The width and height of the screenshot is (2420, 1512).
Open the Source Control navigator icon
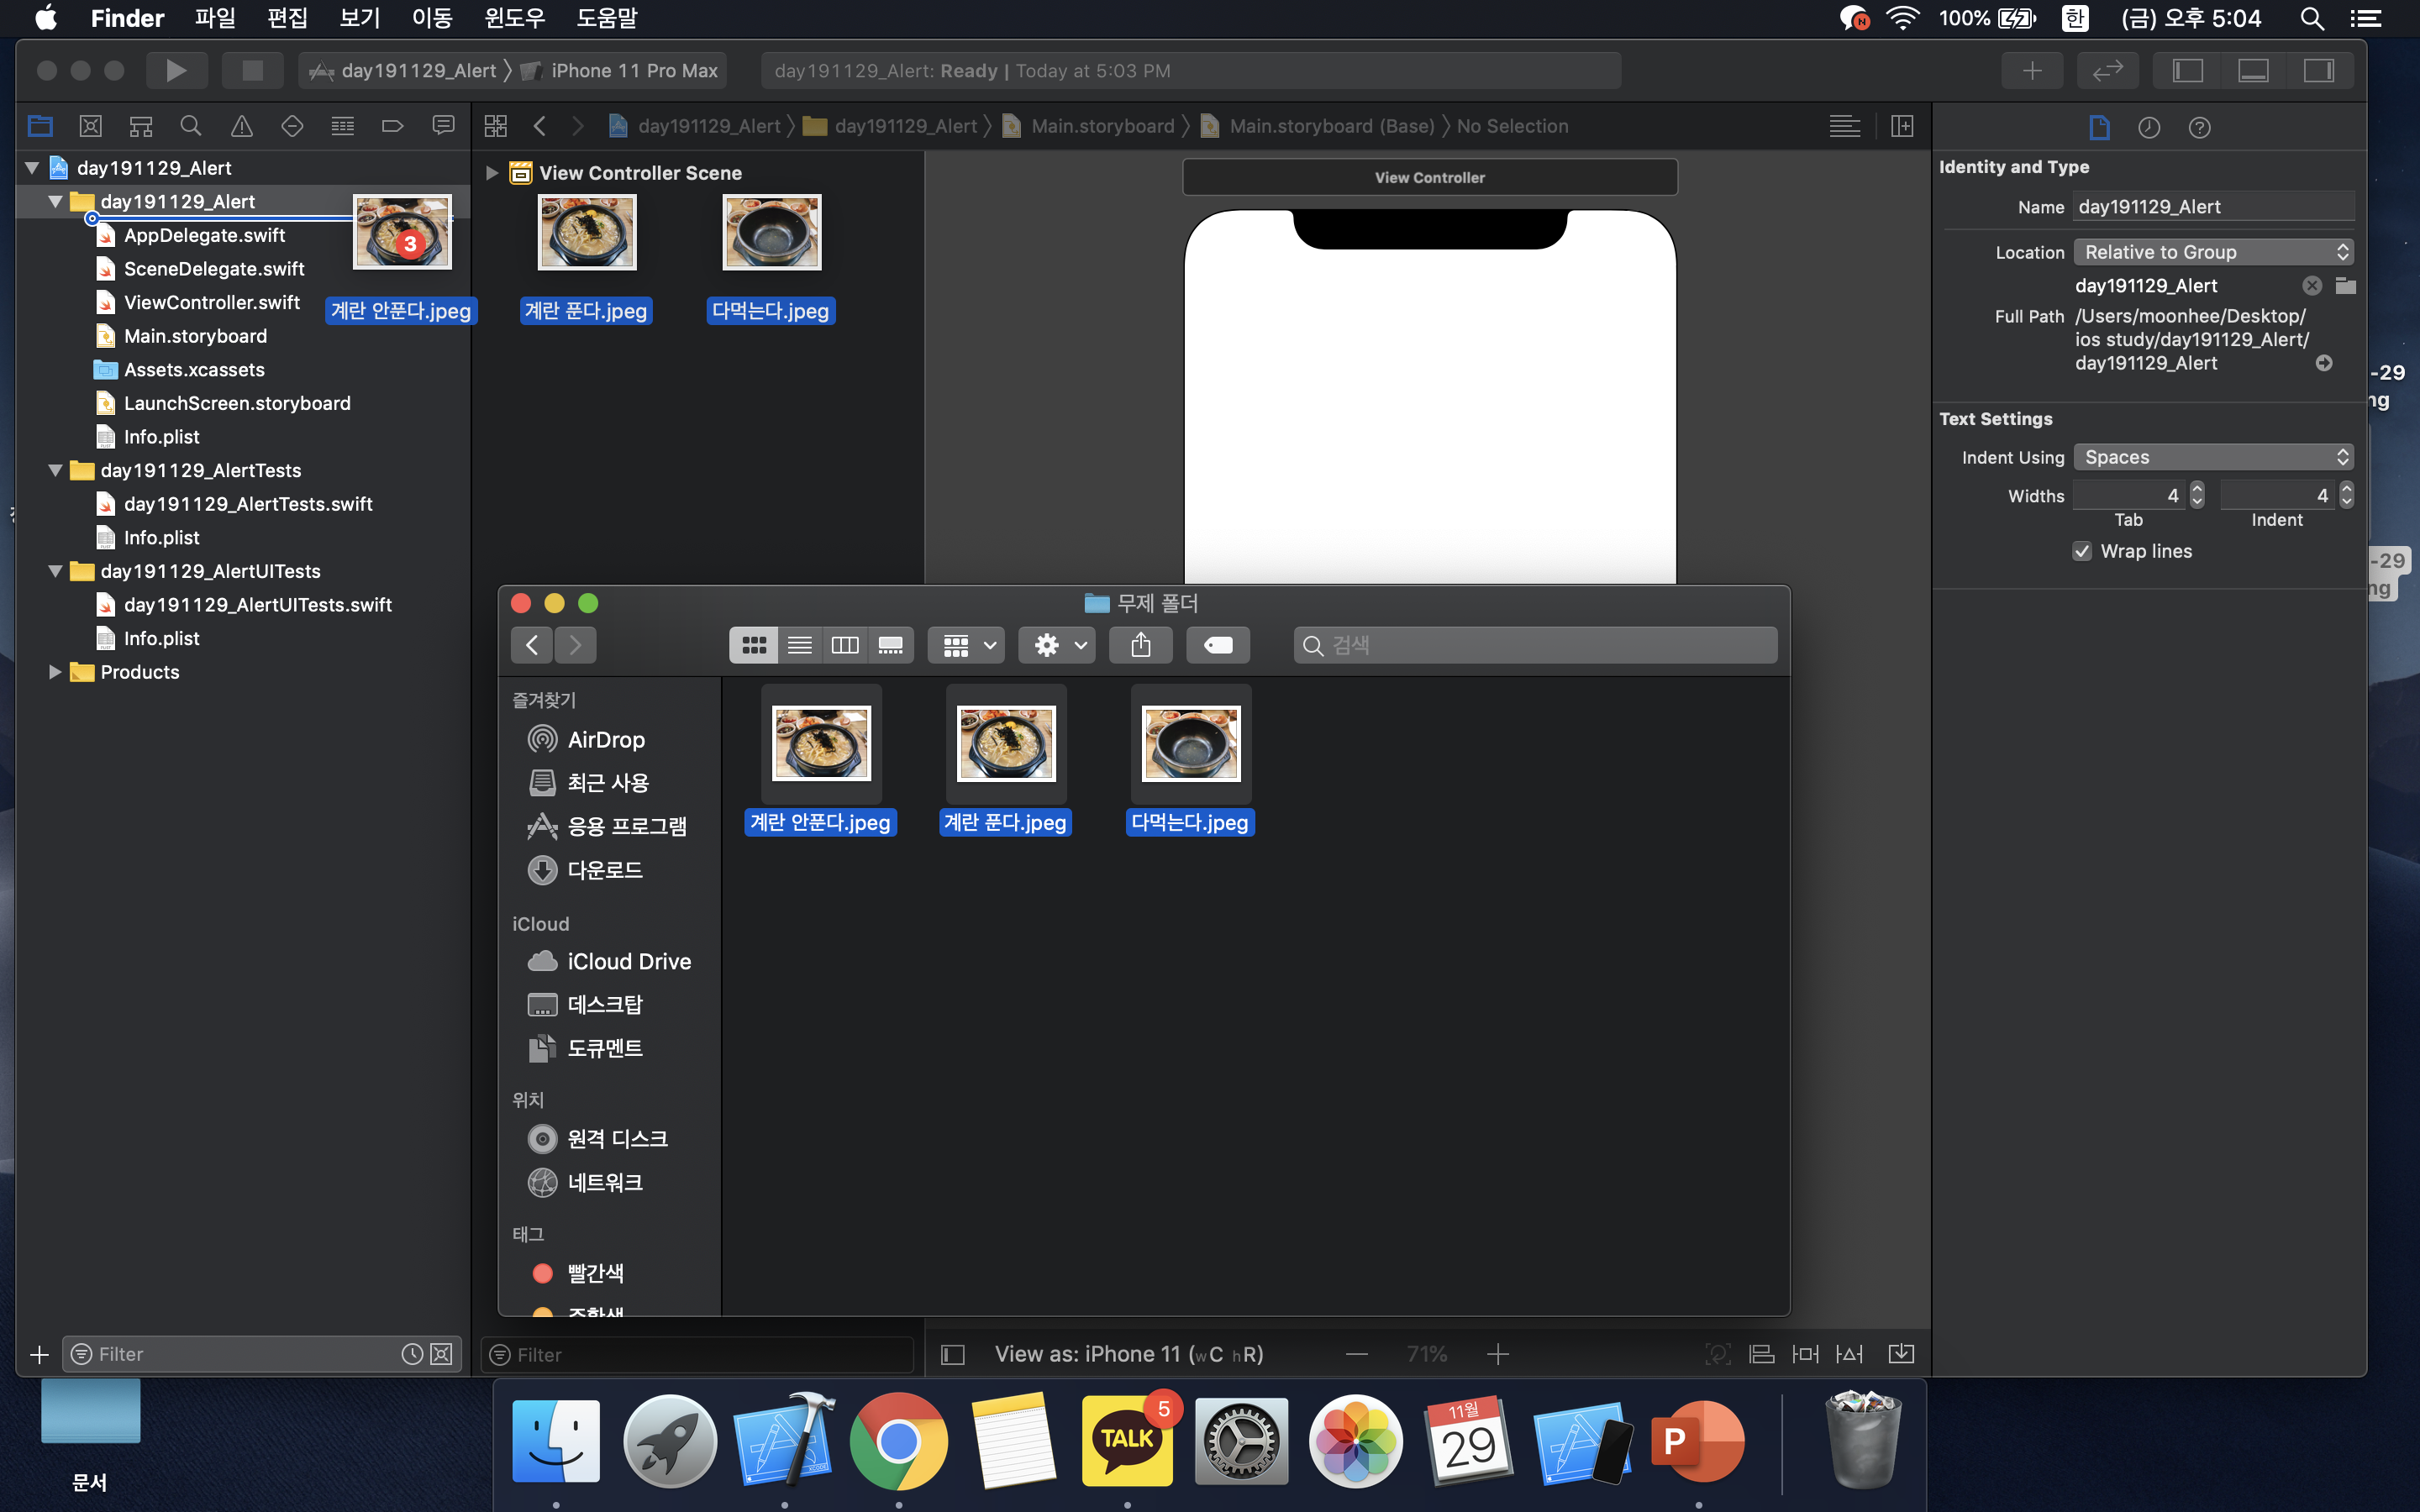90,126
